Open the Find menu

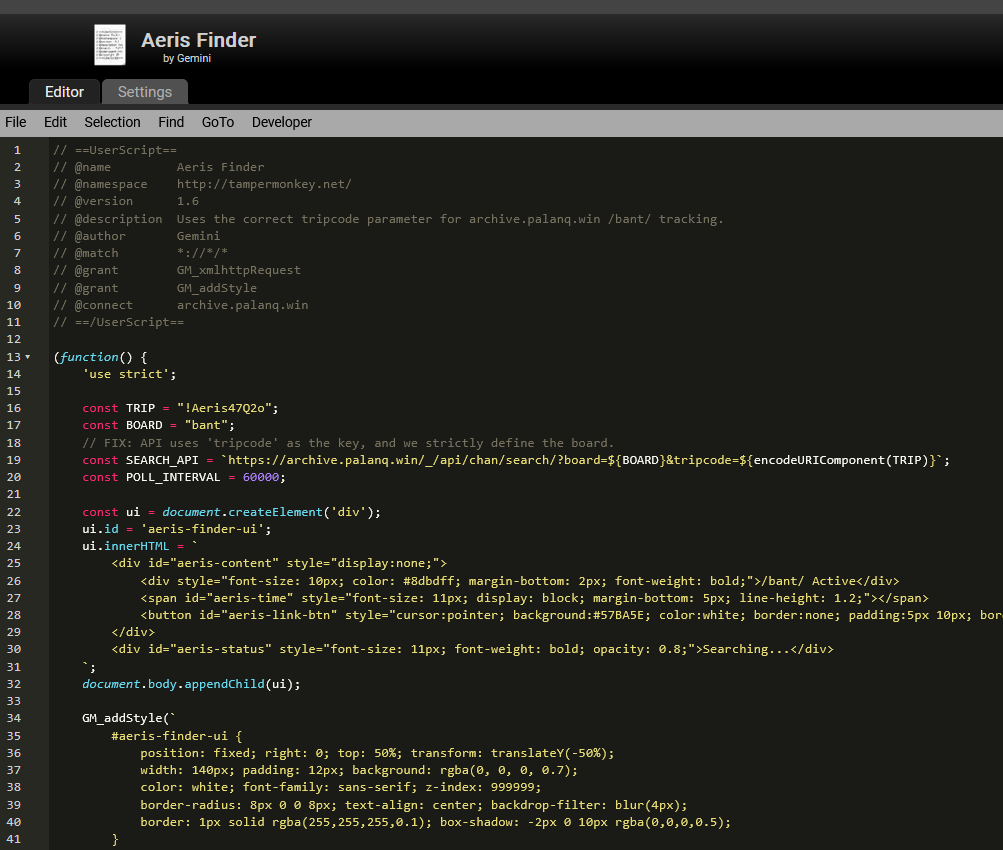pyautogui.click(x=171, y=122)
